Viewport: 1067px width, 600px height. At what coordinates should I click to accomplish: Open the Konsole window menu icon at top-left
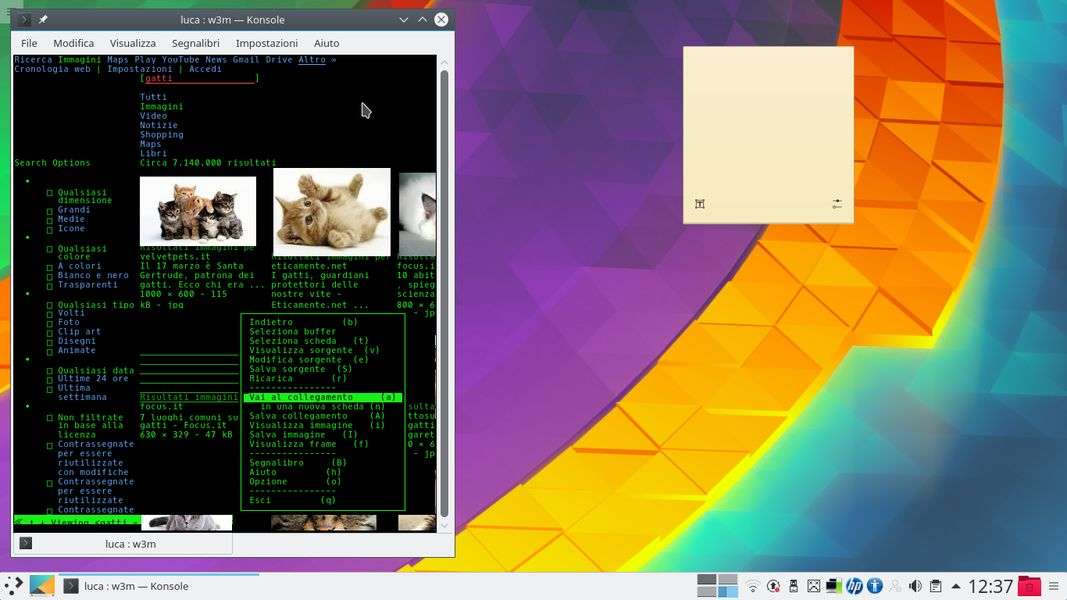click(x=24, y=20)
